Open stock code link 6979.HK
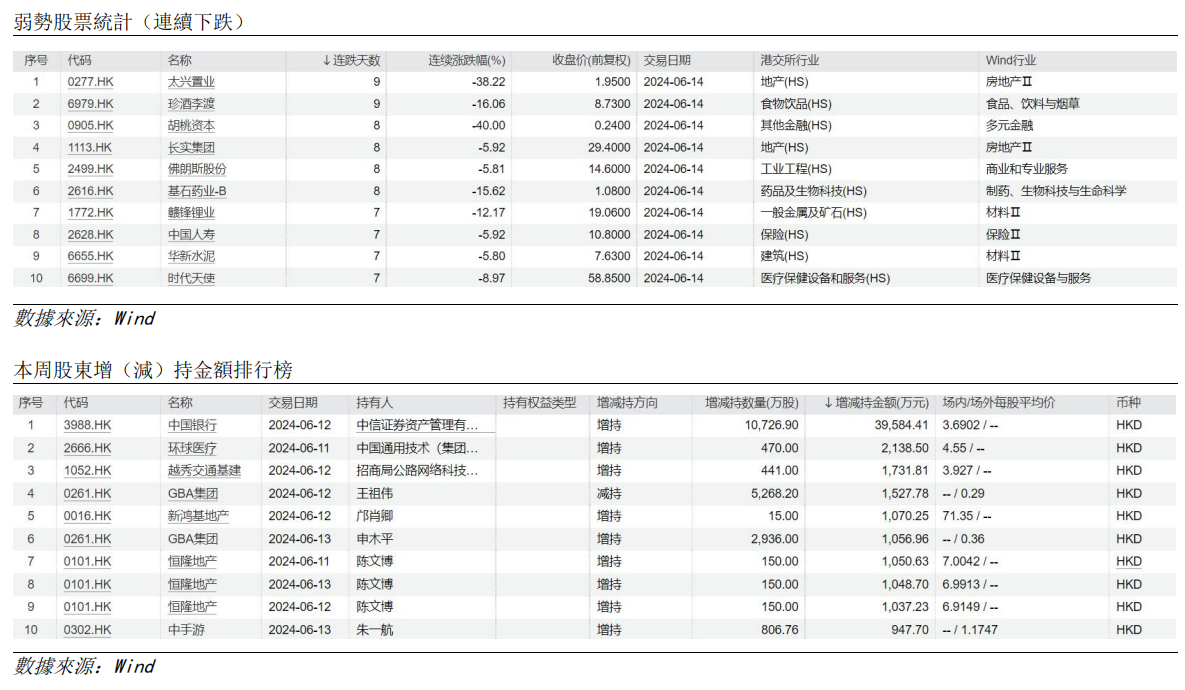Viewport: 1185px width, 690px height. pyautogui.click(x=90, y=104)
